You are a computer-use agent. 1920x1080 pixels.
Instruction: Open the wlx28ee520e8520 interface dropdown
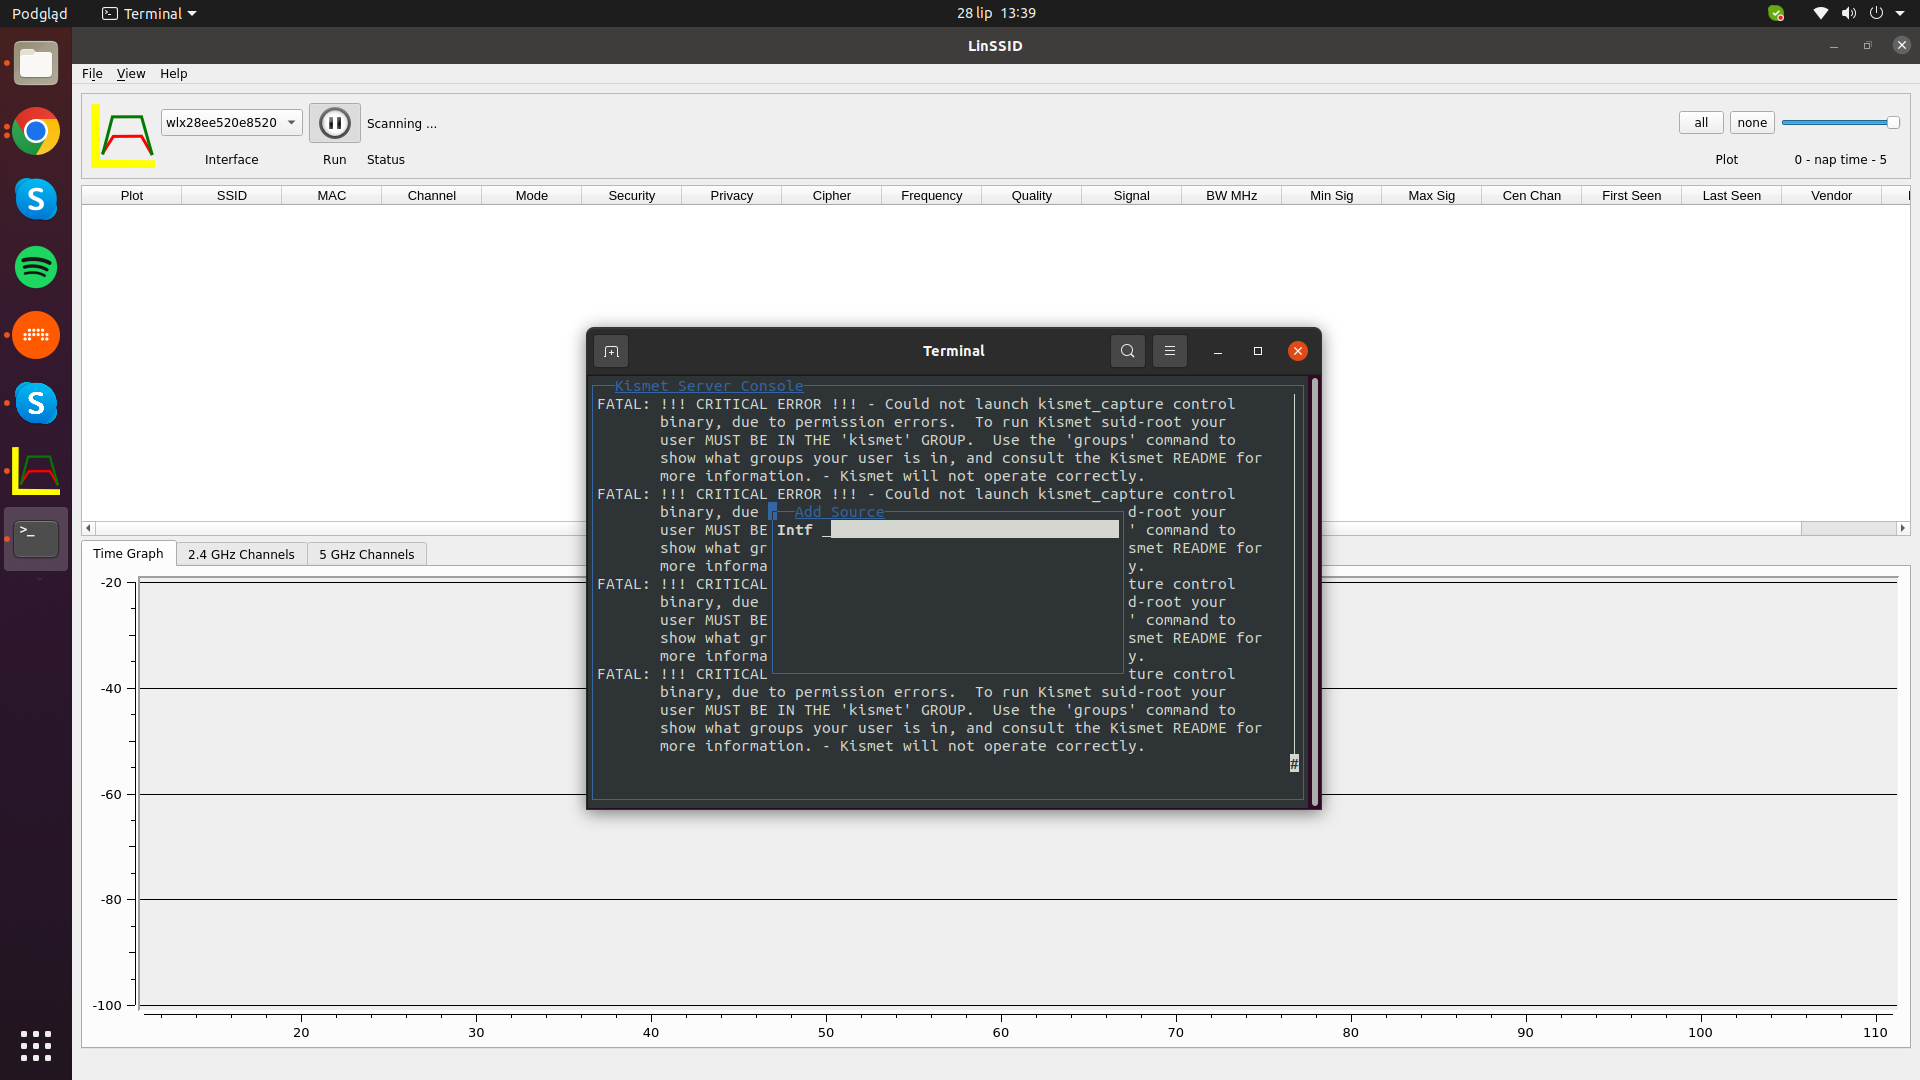[x=231, y=123]
